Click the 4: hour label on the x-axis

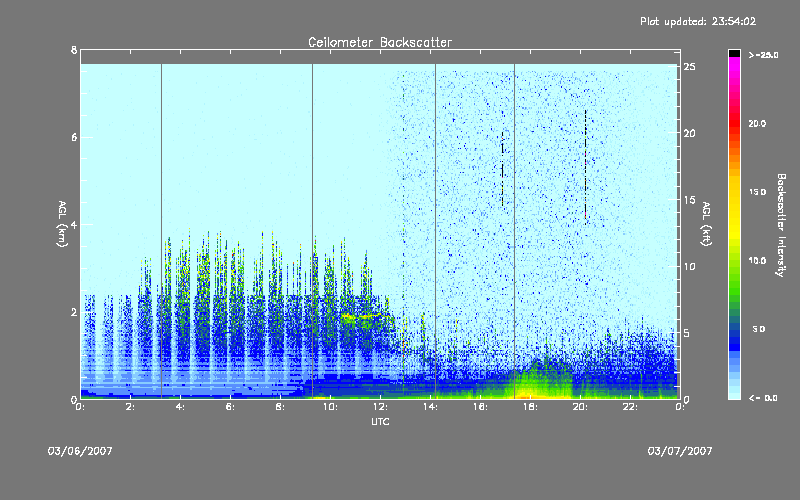[x=181, y=407]
